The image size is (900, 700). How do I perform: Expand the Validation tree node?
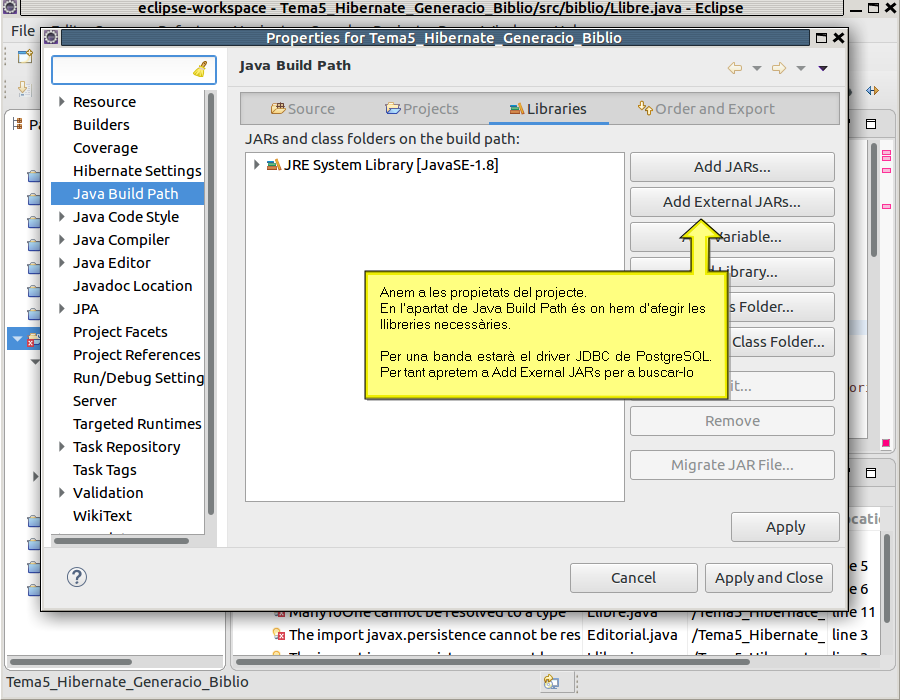61,492
